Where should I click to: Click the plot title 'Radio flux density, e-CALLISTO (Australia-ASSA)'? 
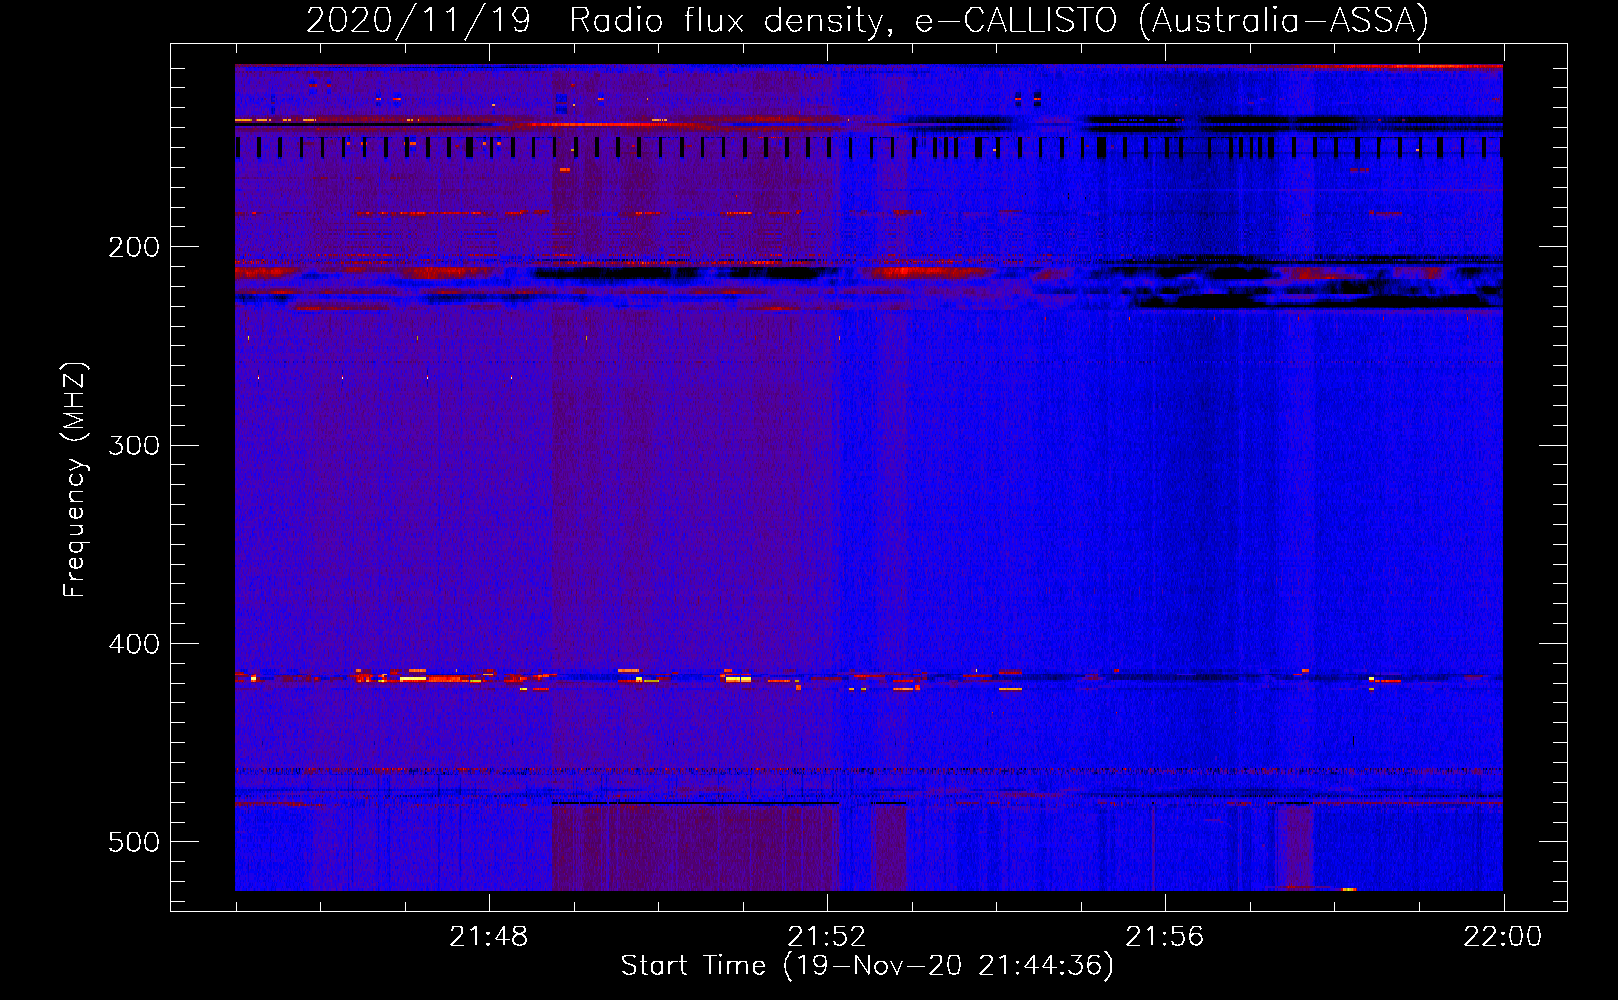(999, 20)
